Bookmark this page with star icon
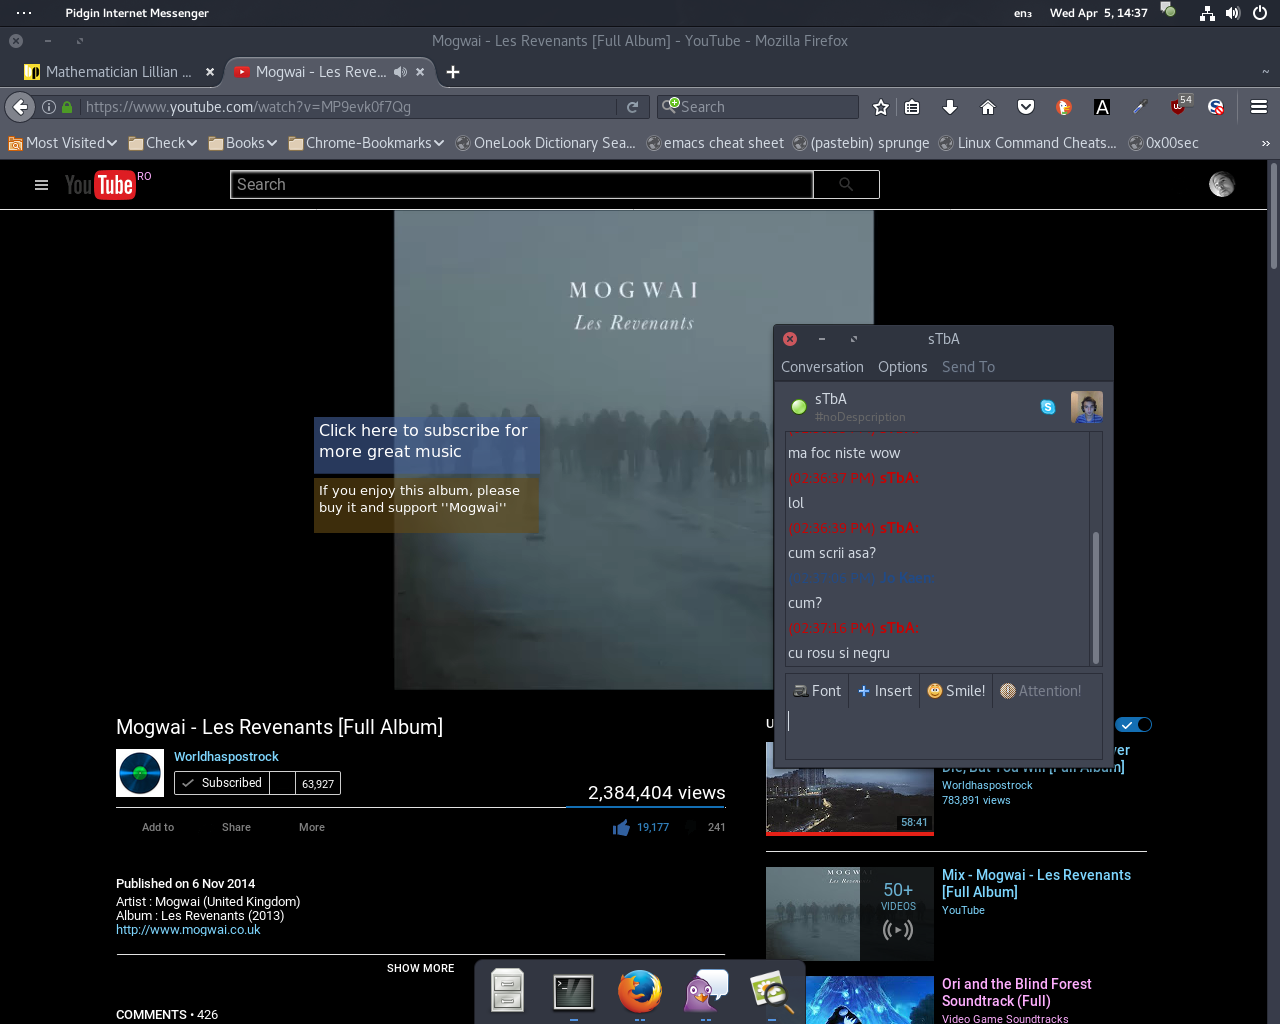Viewport: 1280px width, 1024px height. [x=880, y=107]
